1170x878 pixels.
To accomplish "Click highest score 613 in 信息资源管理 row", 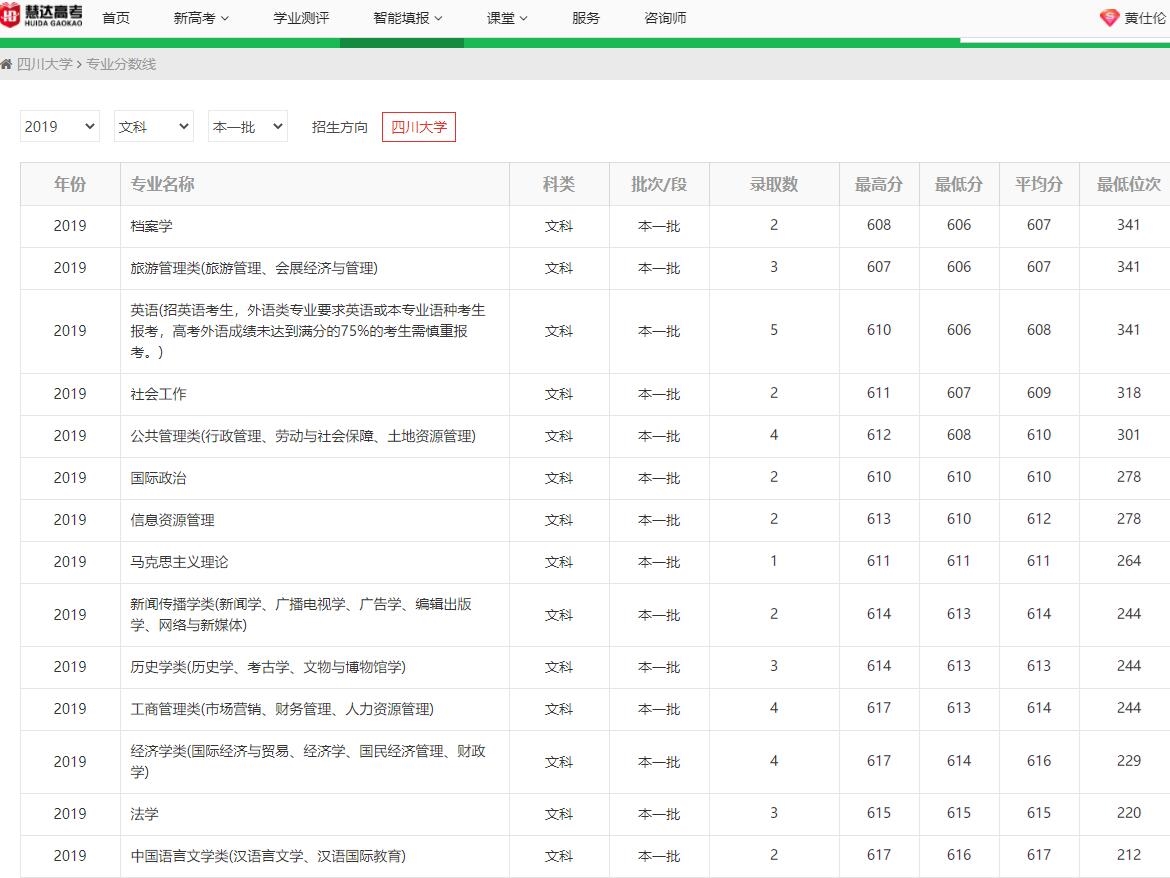I will (x=879, y=519).
